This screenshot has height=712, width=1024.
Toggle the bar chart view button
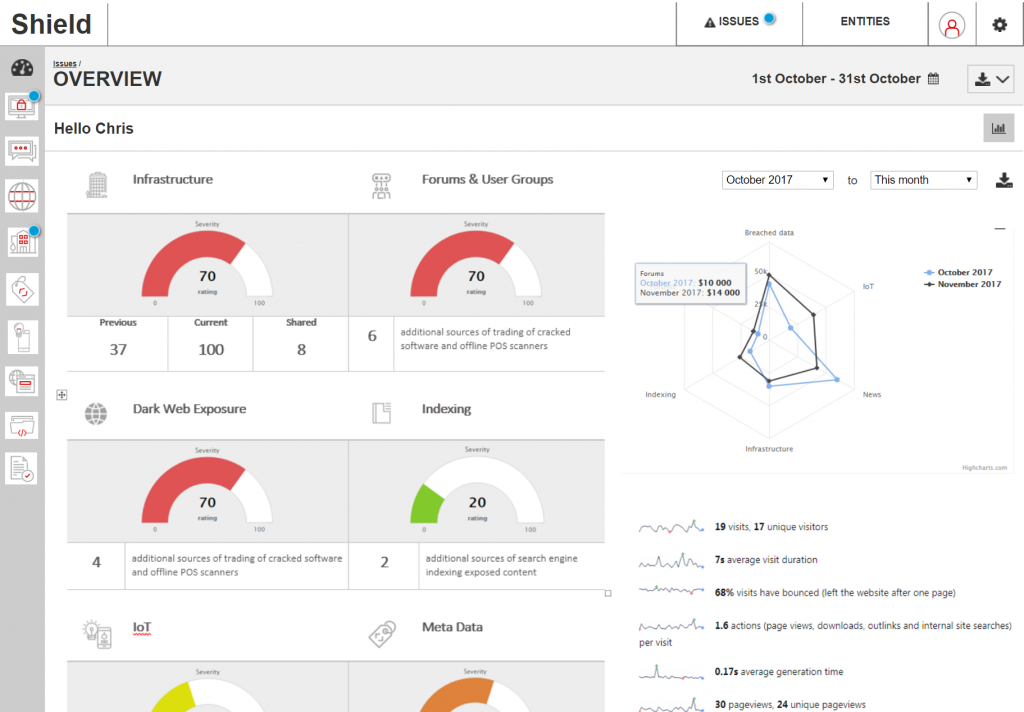pos(998,128)
